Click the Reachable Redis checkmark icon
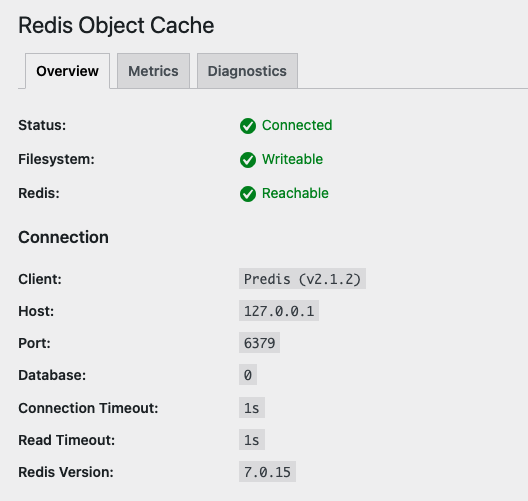Screen dimensions: 528x501 [x=248, y=194]
